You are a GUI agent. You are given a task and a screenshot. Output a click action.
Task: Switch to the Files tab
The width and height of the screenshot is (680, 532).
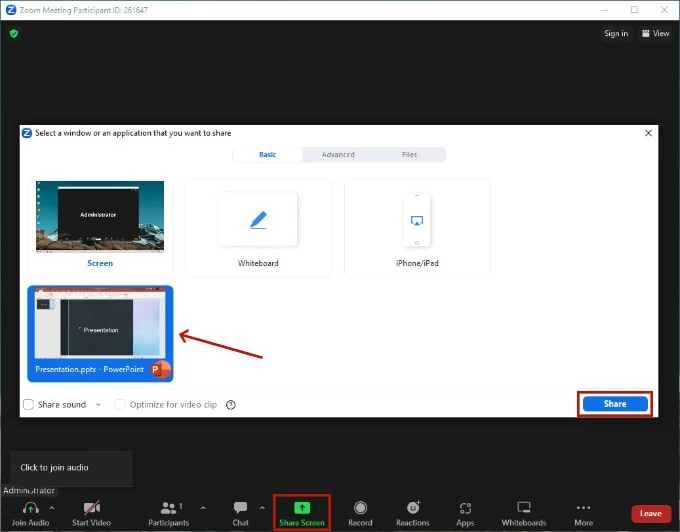409,155
